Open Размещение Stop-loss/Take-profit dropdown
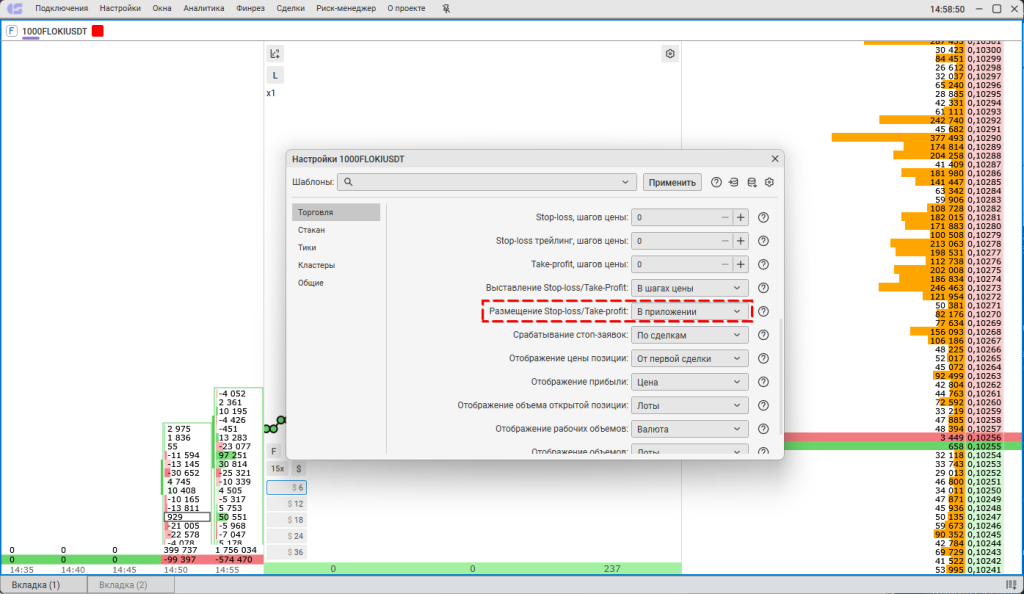This screenshot has height=594, width=1024. (x=691, y=312)
